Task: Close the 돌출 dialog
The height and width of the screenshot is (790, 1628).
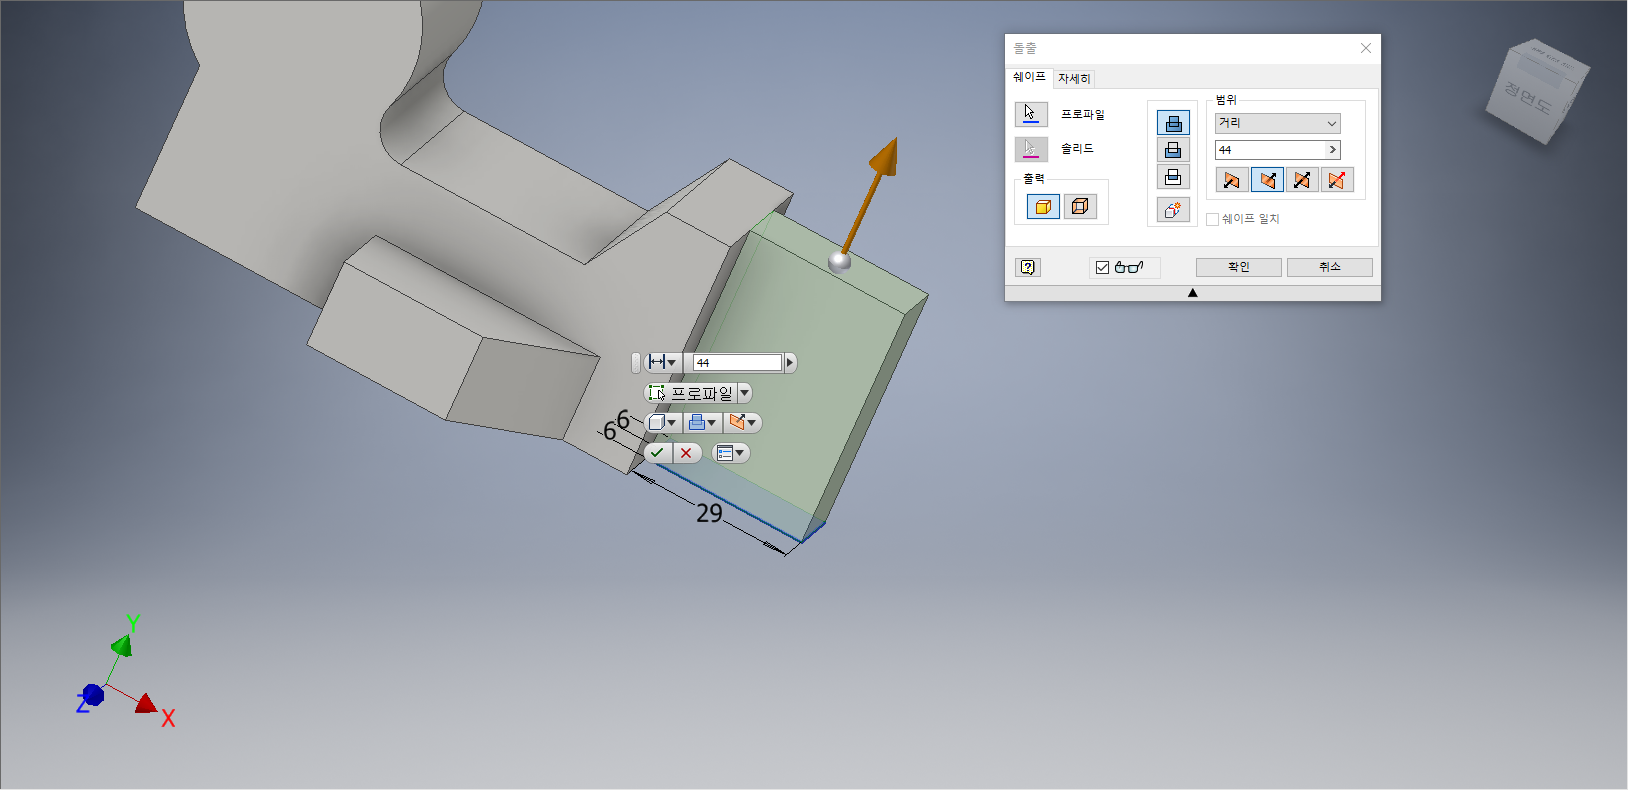Action: click(x=1366, y=48)
